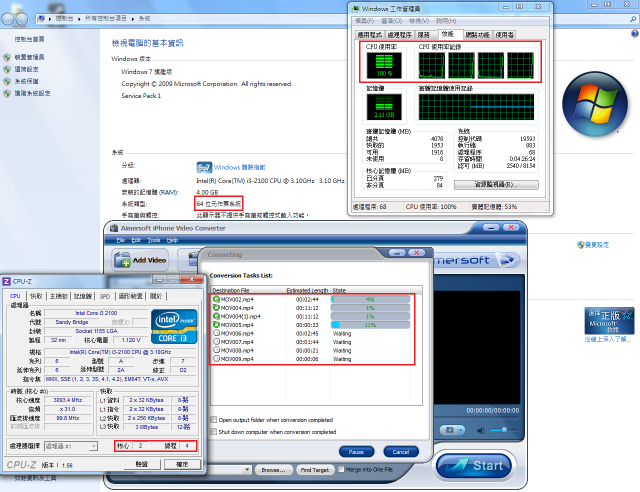Viewport: 640px width, 492px height.
Task: Click the genuine Microsoft software badge
Action: (x=609, y=321)
